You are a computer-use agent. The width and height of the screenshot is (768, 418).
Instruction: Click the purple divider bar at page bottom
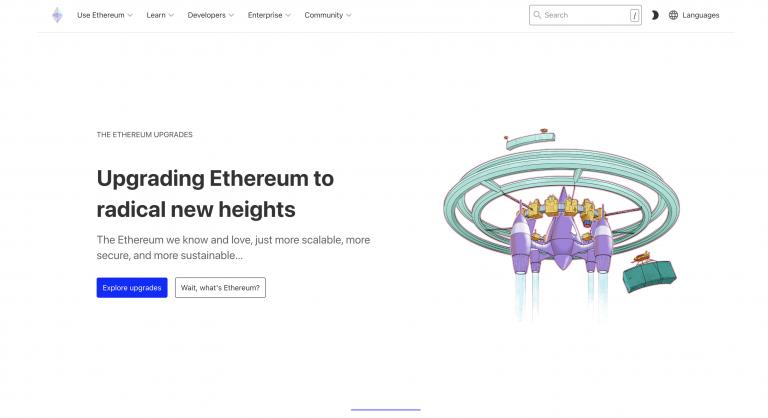coord(385,410)
